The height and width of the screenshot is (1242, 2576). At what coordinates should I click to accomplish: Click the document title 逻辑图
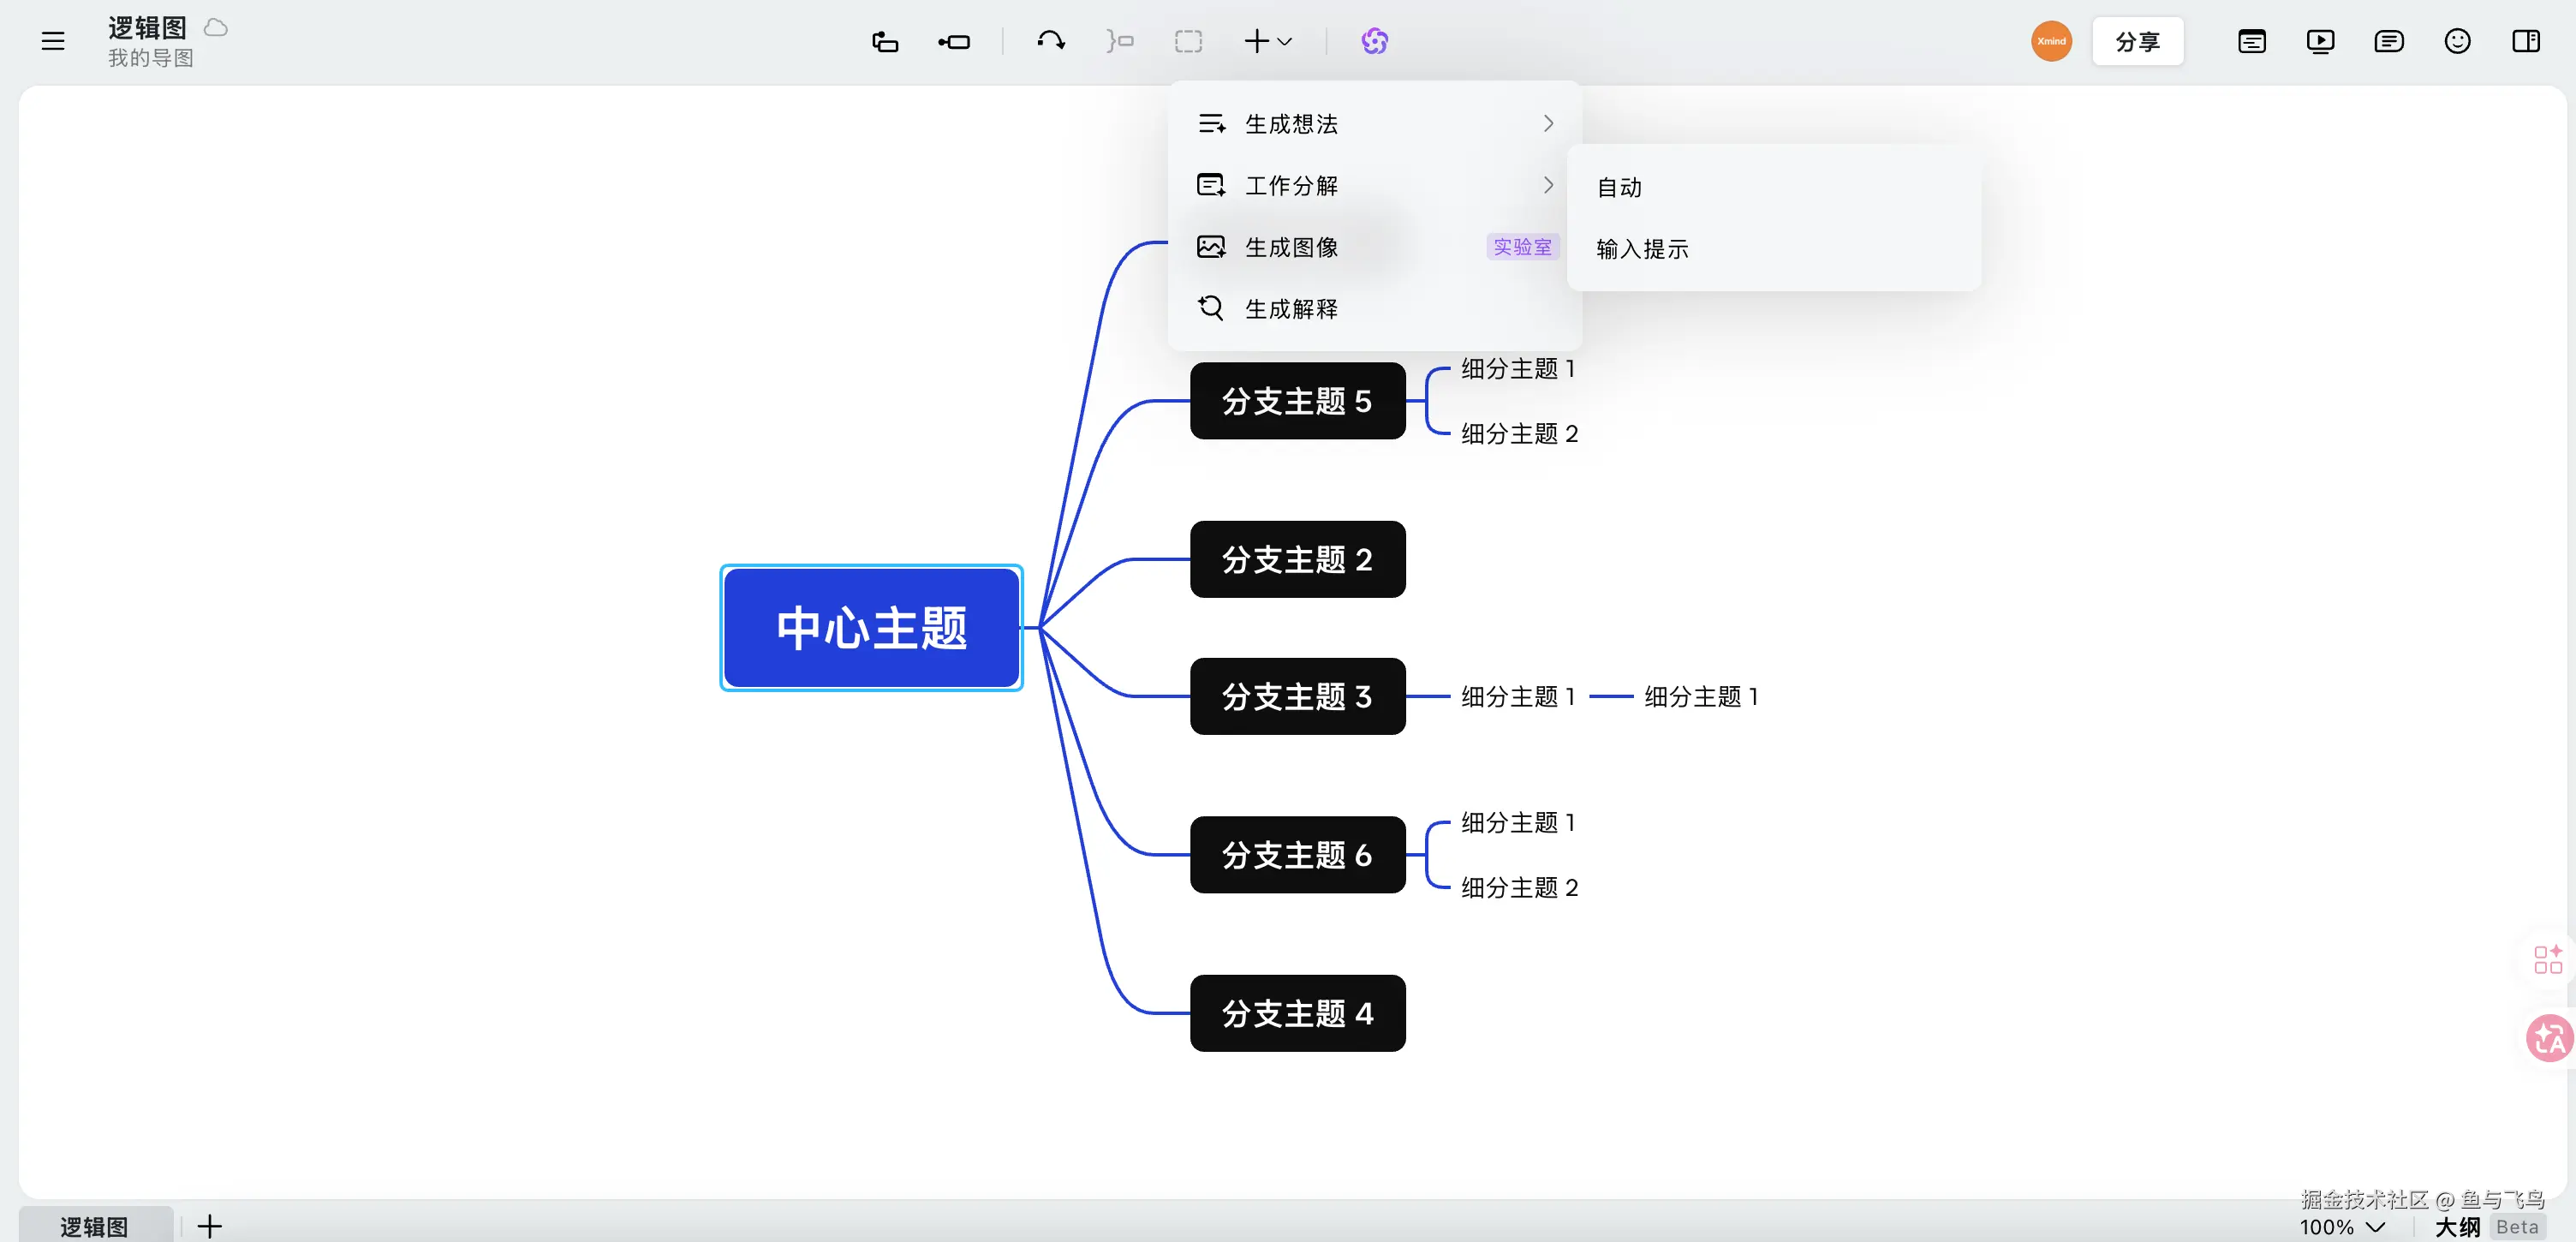tap(148, 27)
